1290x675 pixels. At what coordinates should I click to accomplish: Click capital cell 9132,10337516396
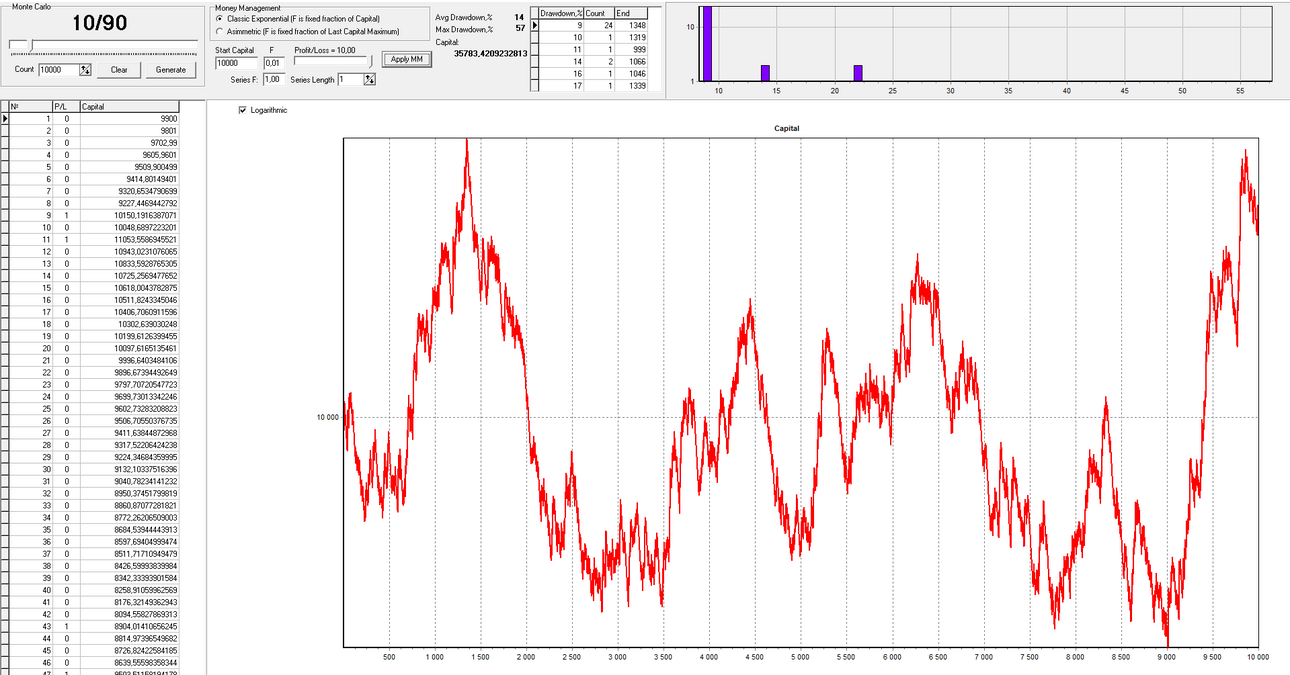(x=129, y=469)
